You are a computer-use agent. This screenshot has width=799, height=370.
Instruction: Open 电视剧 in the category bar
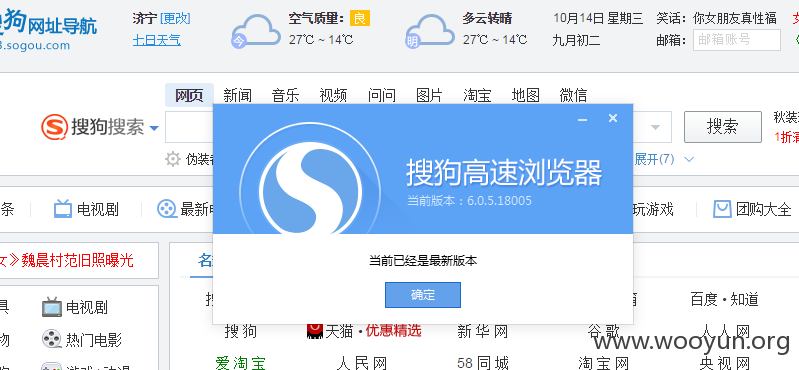(x=98, y=209)
